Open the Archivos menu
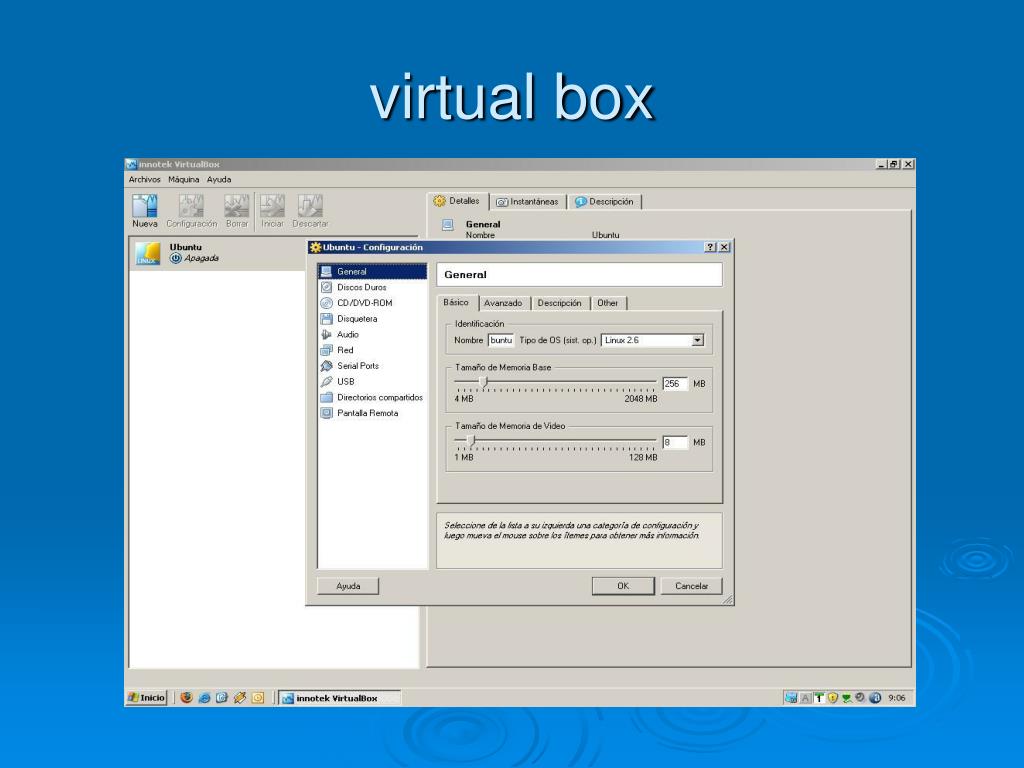 (144, 180)
